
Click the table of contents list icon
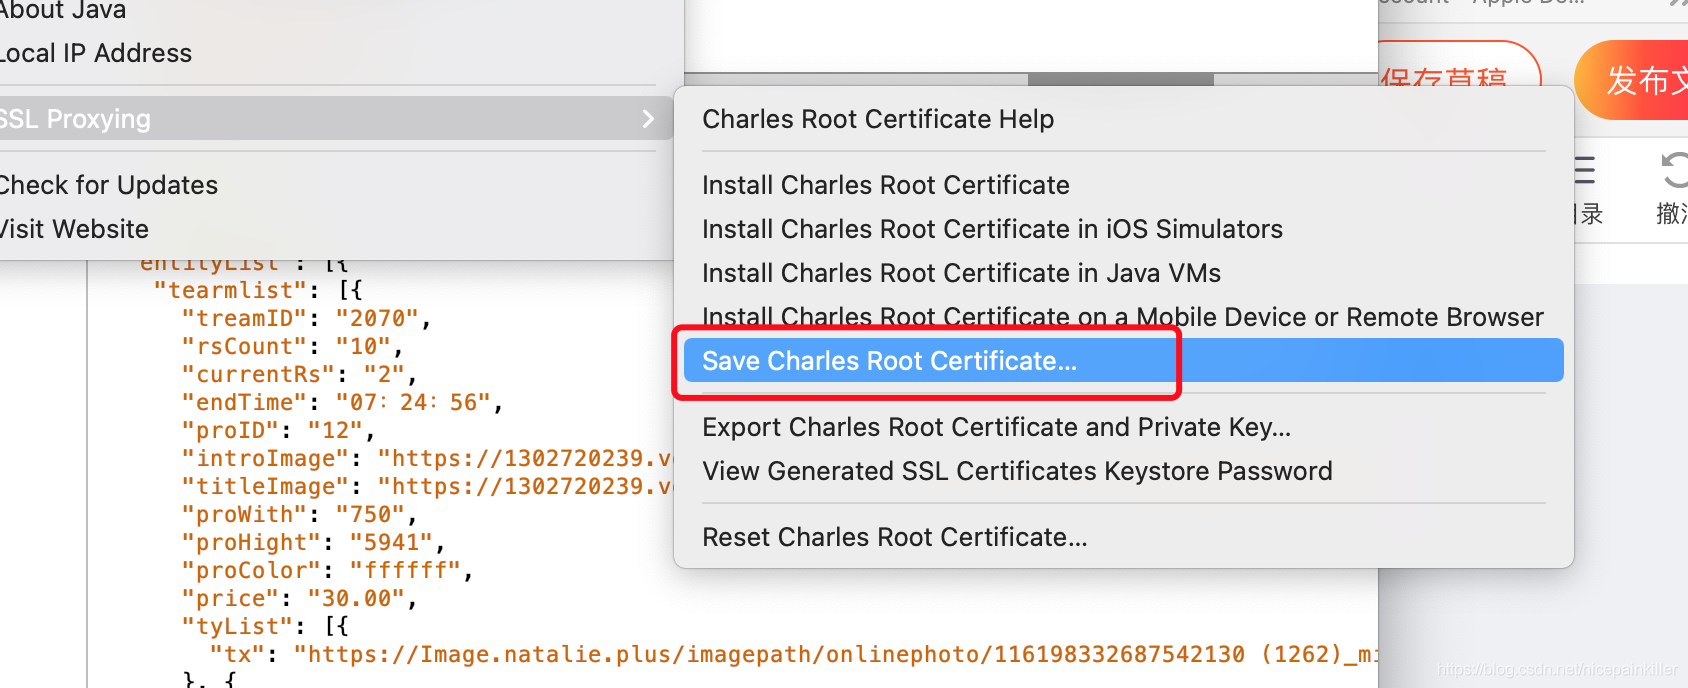[1584, 171]
